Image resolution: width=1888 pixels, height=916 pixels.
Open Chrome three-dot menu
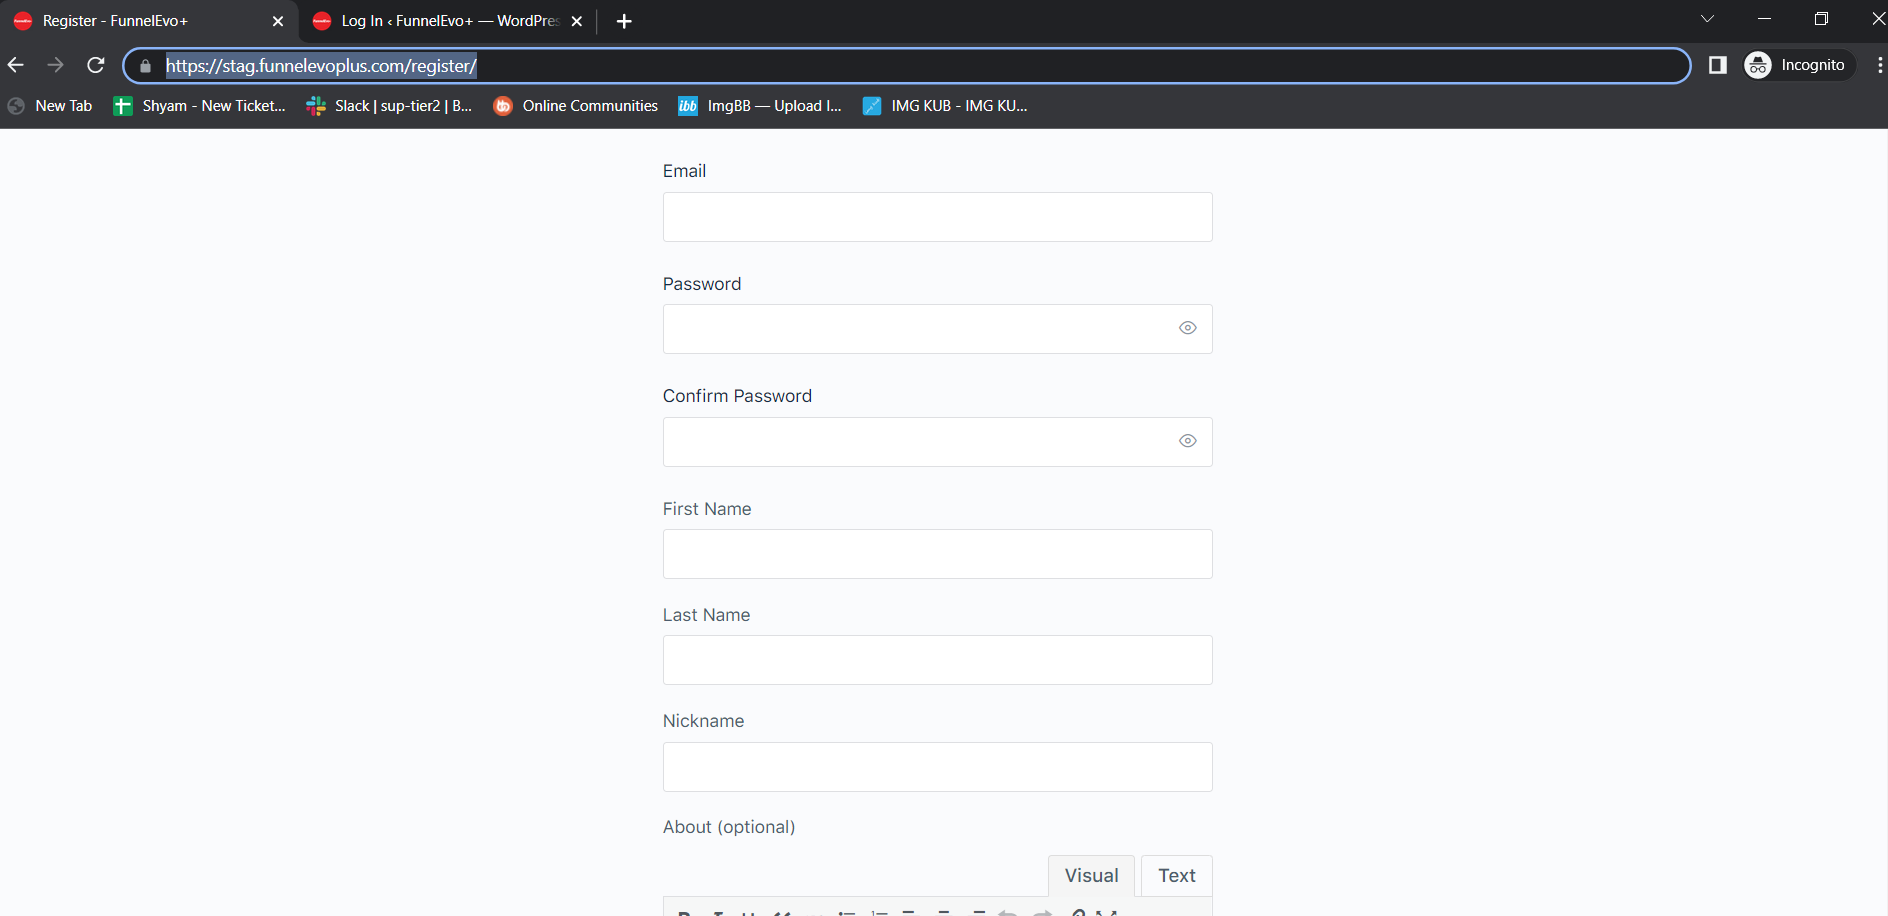(1879, 65)
